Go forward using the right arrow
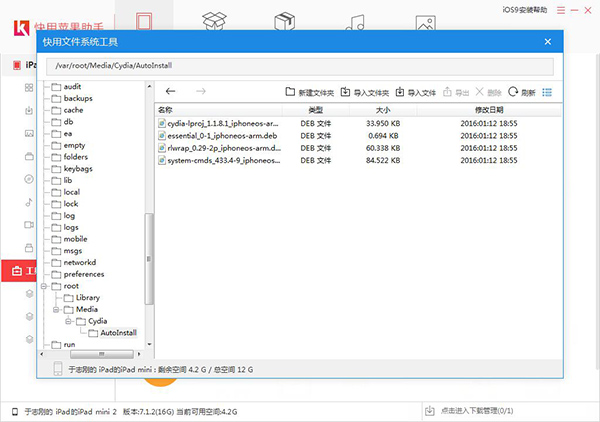 coord(201,91)
